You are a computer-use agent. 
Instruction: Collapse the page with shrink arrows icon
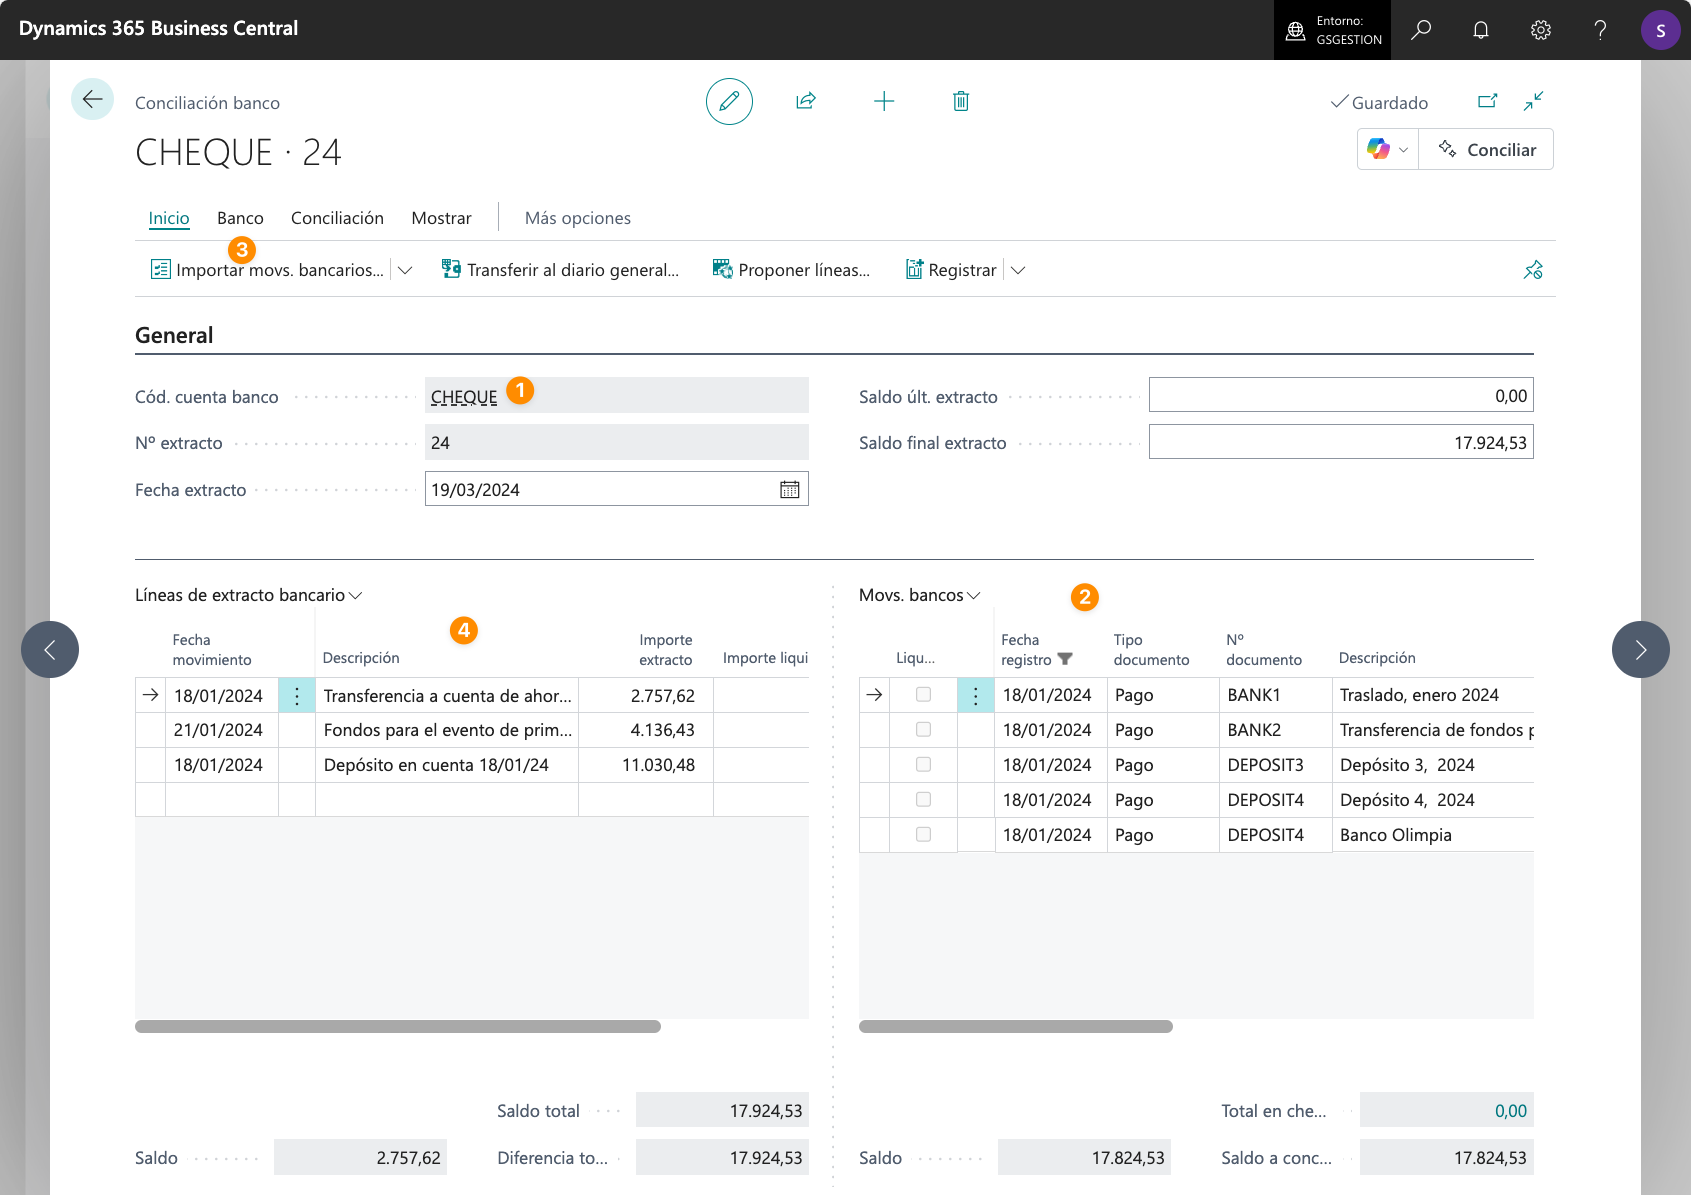1533,101
